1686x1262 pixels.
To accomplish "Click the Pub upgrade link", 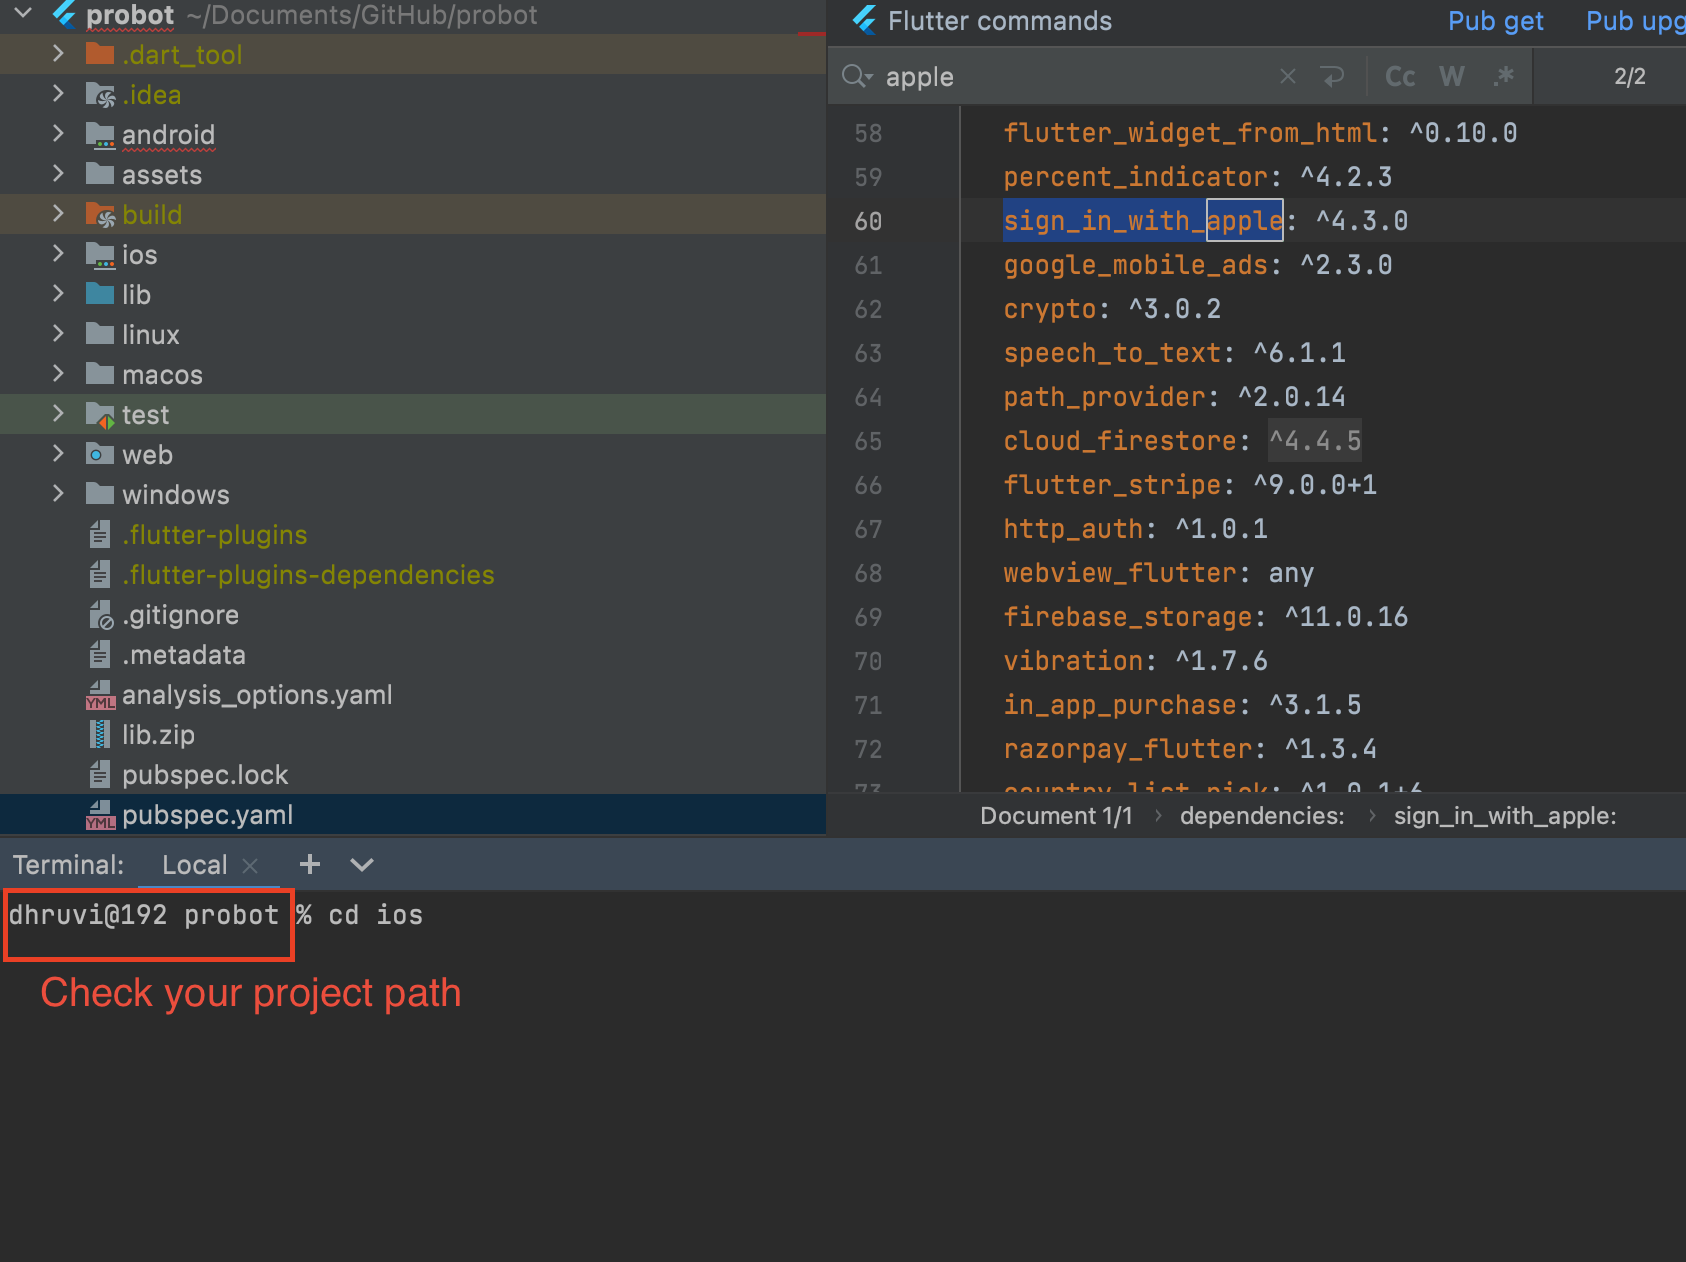I will 1634,21.
